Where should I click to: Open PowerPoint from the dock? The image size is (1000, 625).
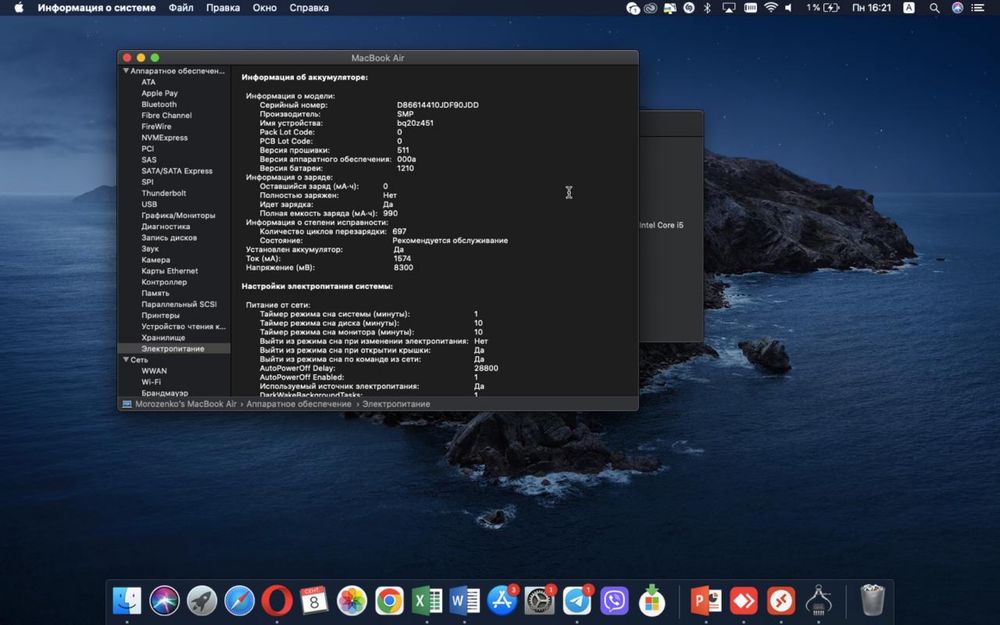coord(706,601)
